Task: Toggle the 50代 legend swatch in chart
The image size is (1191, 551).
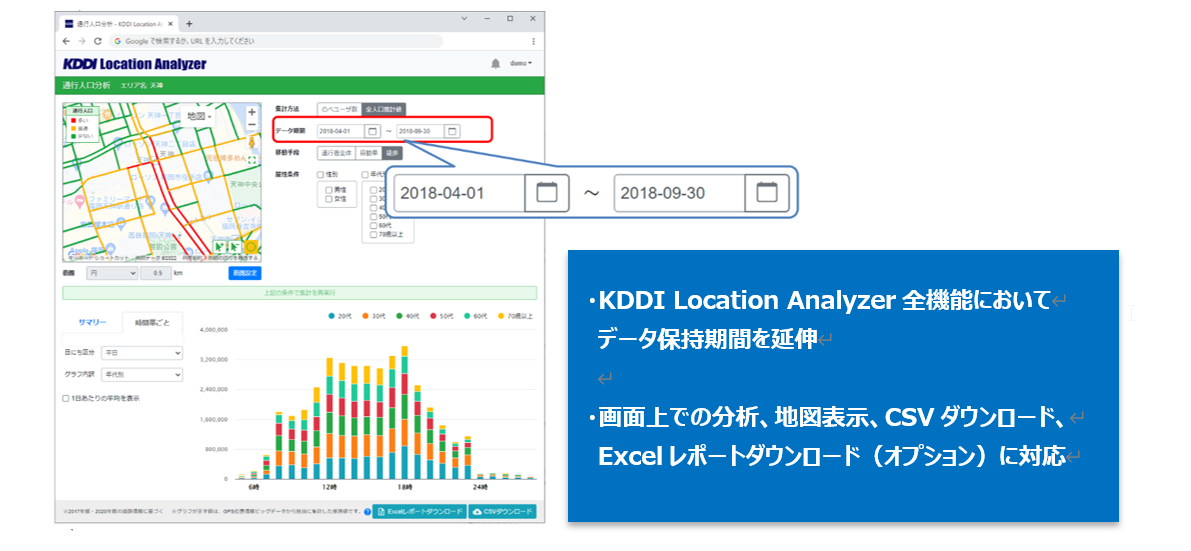Action: click(432, 315)
